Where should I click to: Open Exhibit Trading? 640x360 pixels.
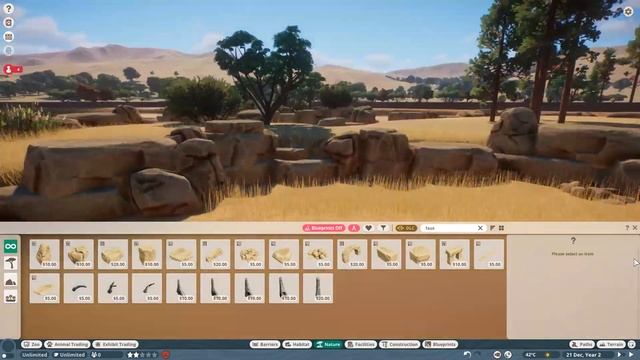[x=116, y=344]
